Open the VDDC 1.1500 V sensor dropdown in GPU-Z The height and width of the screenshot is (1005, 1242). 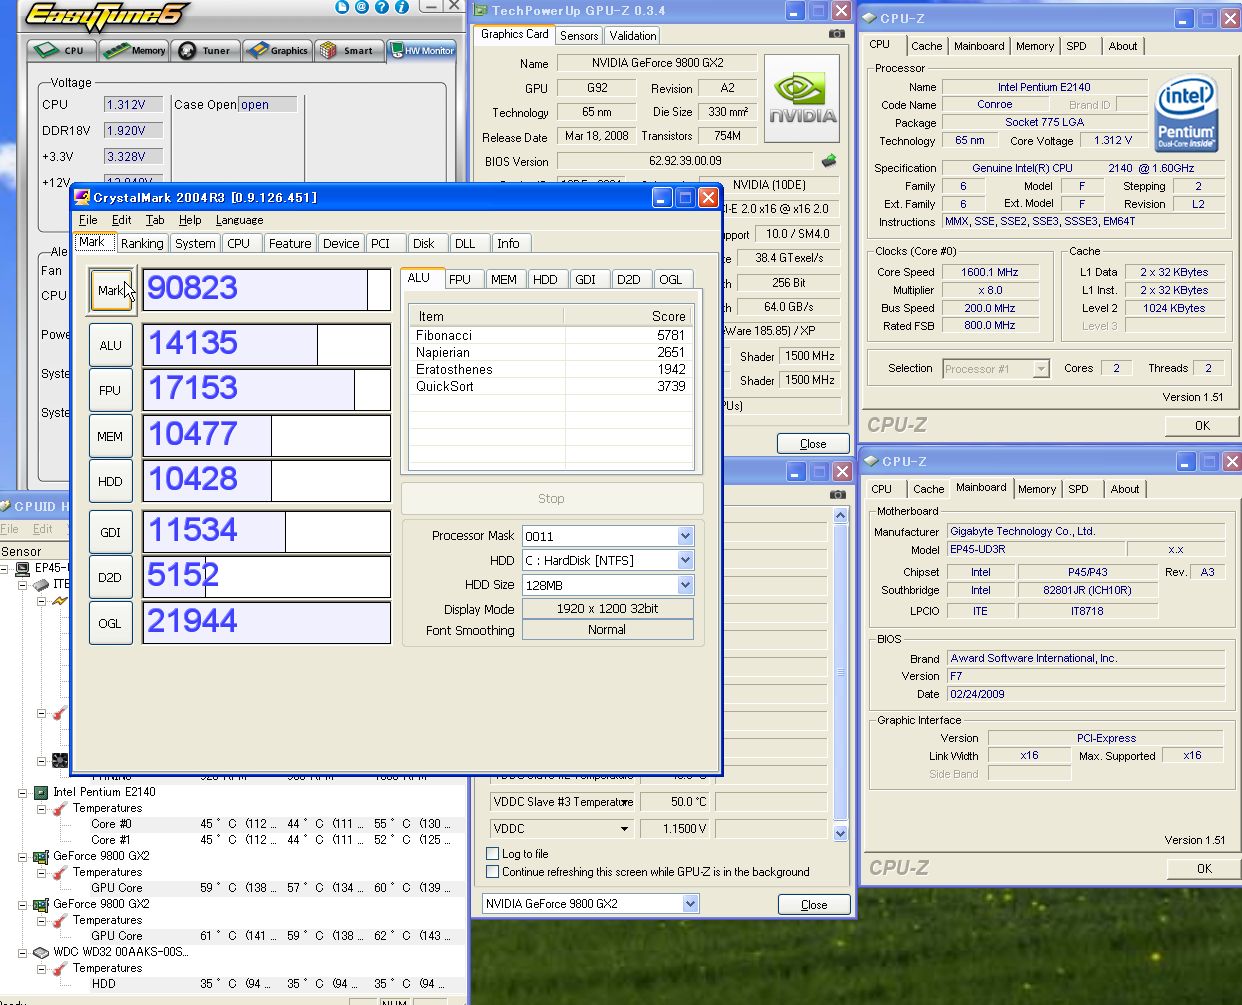(x=625, y=829)
